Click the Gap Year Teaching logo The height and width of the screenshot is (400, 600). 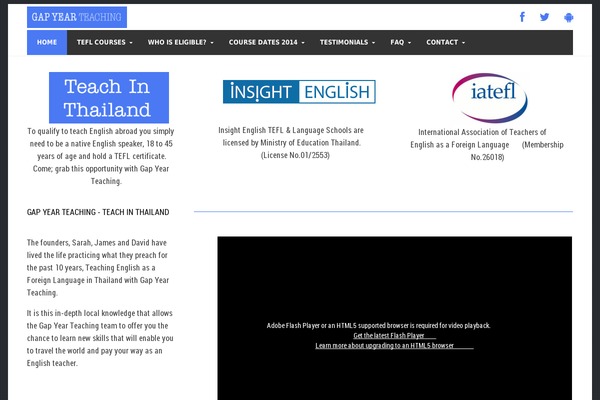point(77,17)
